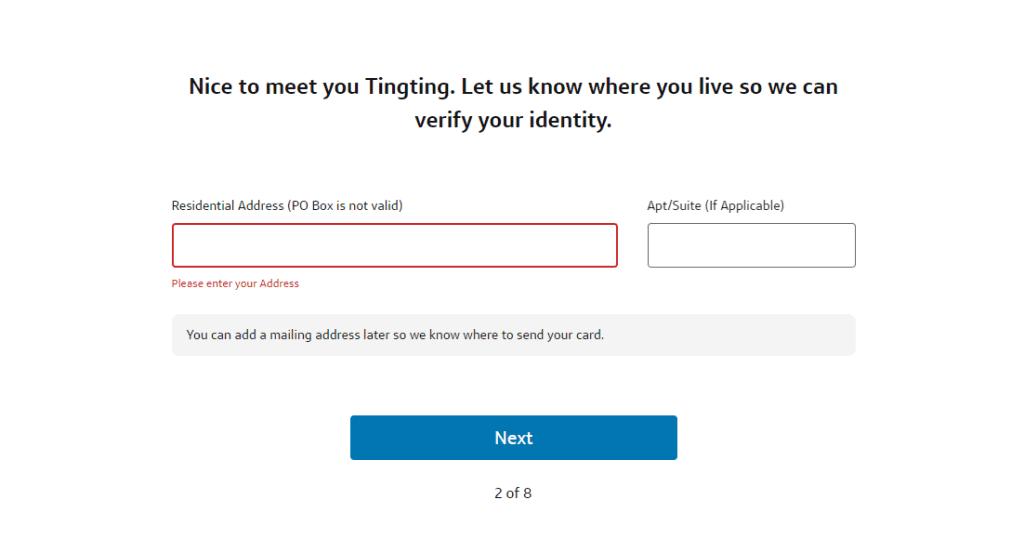Click '(PO Box is not valid)' note text
1024x539 pixels.
pyautogui.click(x=345, y=206)
